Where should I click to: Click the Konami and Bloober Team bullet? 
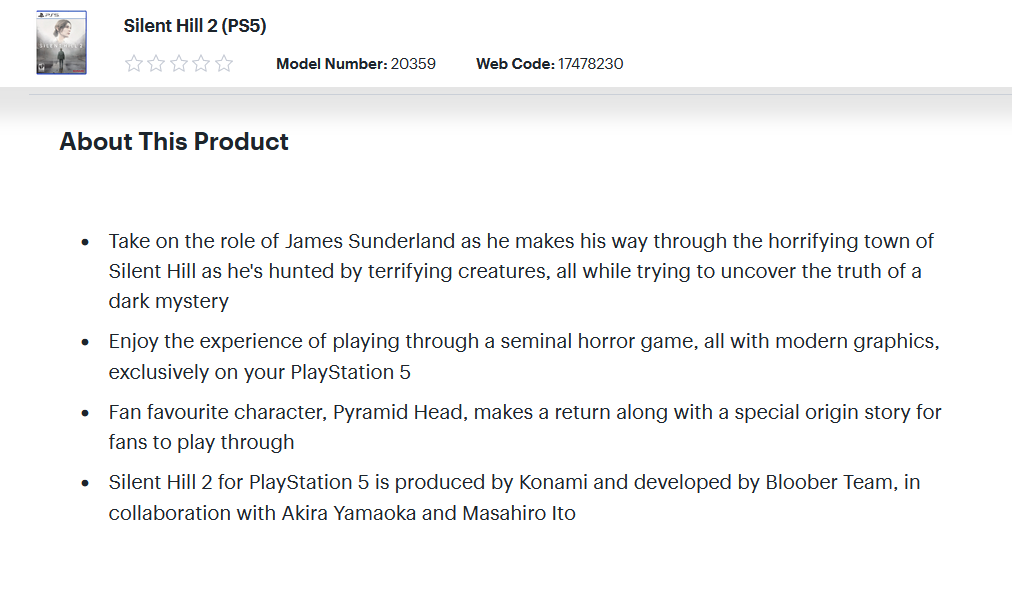[514, 498]
